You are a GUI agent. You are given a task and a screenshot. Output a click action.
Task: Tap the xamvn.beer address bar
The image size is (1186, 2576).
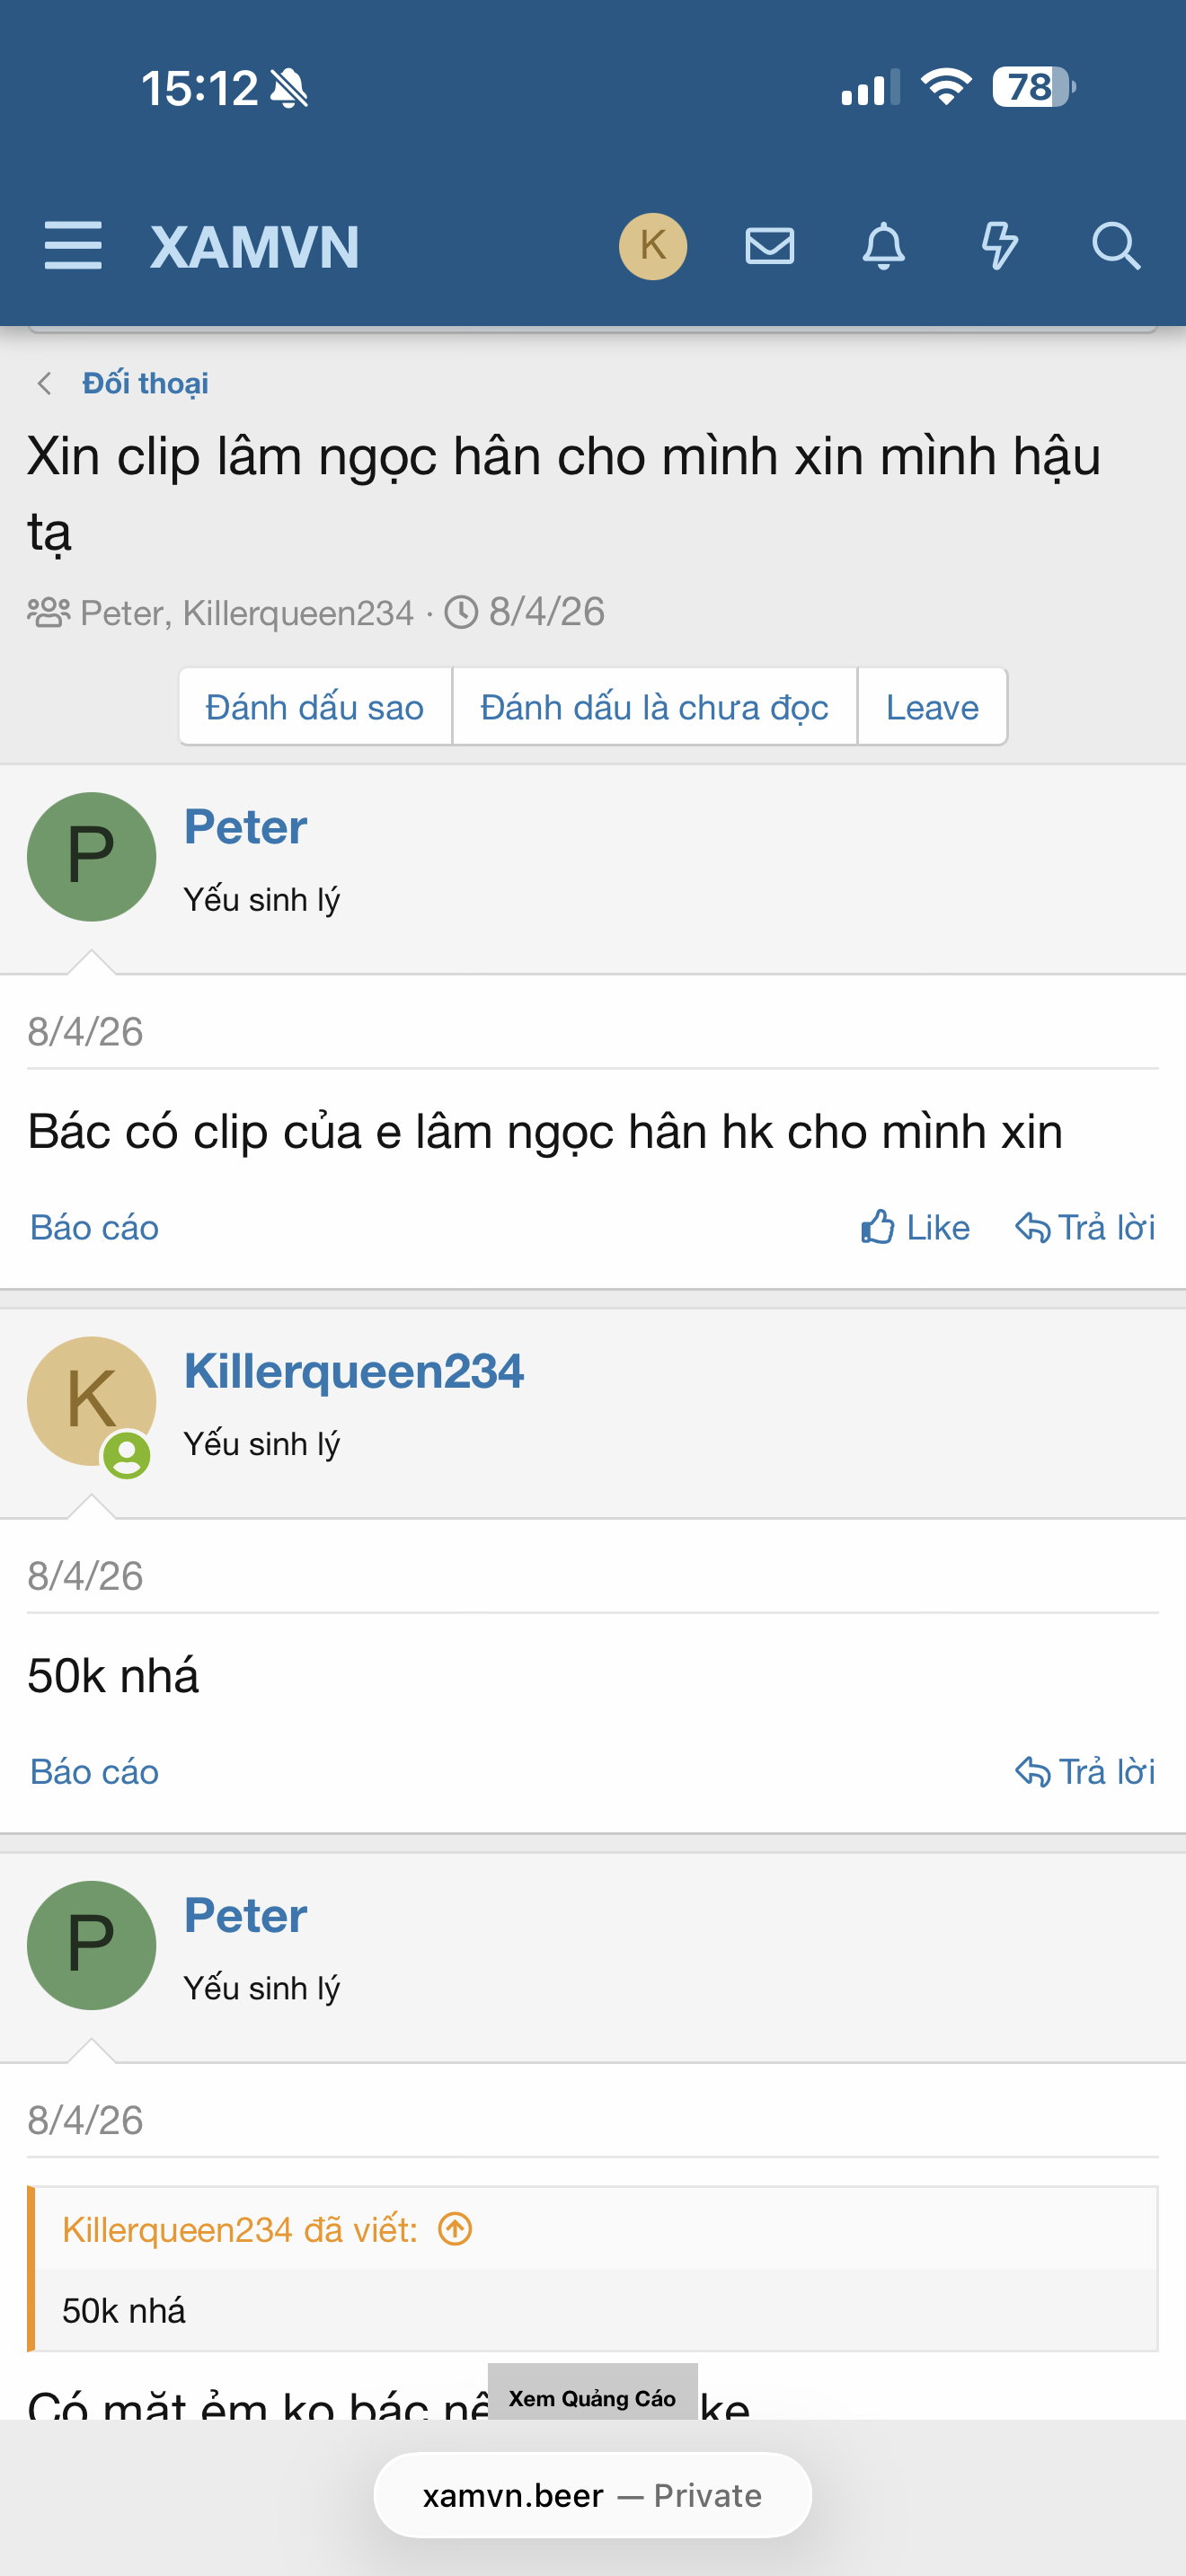pyautogui.click(x=593, y=2495)
